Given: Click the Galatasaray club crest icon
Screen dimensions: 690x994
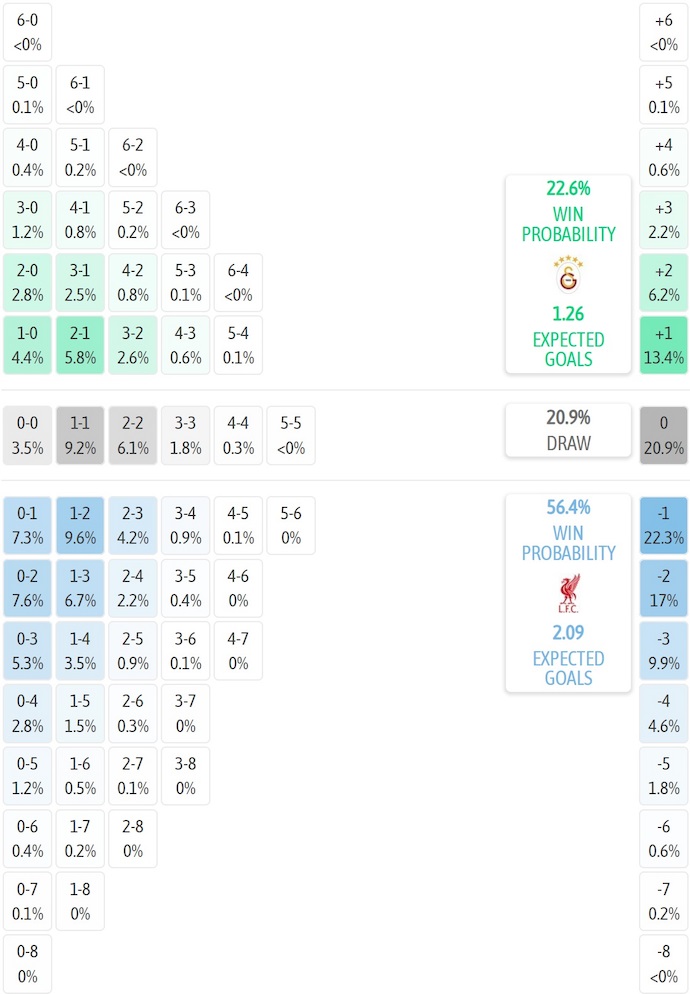Looking at the screenshot, I should 568,273.
